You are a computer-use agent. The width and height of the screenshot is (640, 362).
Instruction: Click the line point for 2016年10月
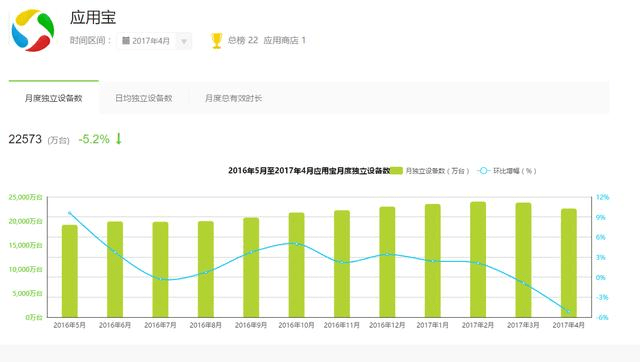(296, 244)
